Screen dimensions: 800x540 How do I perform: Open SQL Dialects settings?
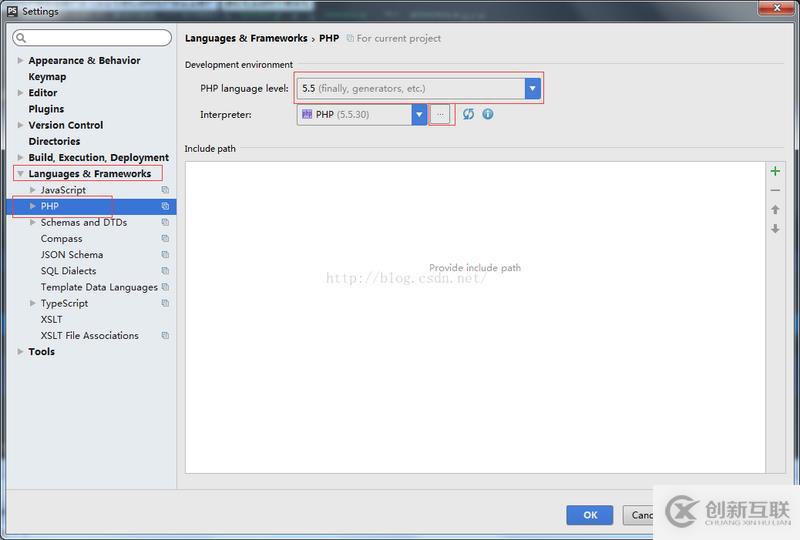pyautogui.click(x=68, y=271)
